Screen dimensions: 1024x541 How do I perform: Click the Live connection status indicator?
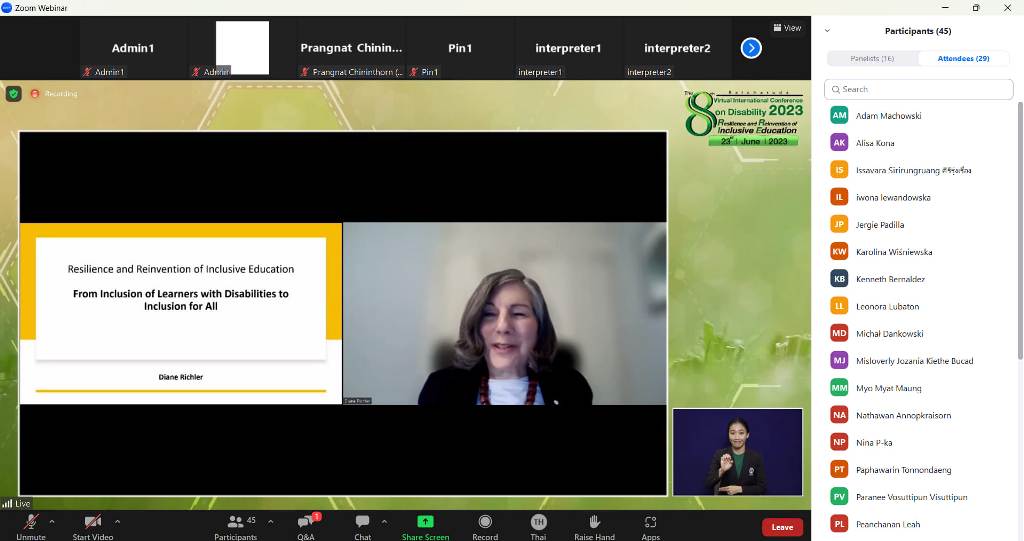tap(16, 504)
